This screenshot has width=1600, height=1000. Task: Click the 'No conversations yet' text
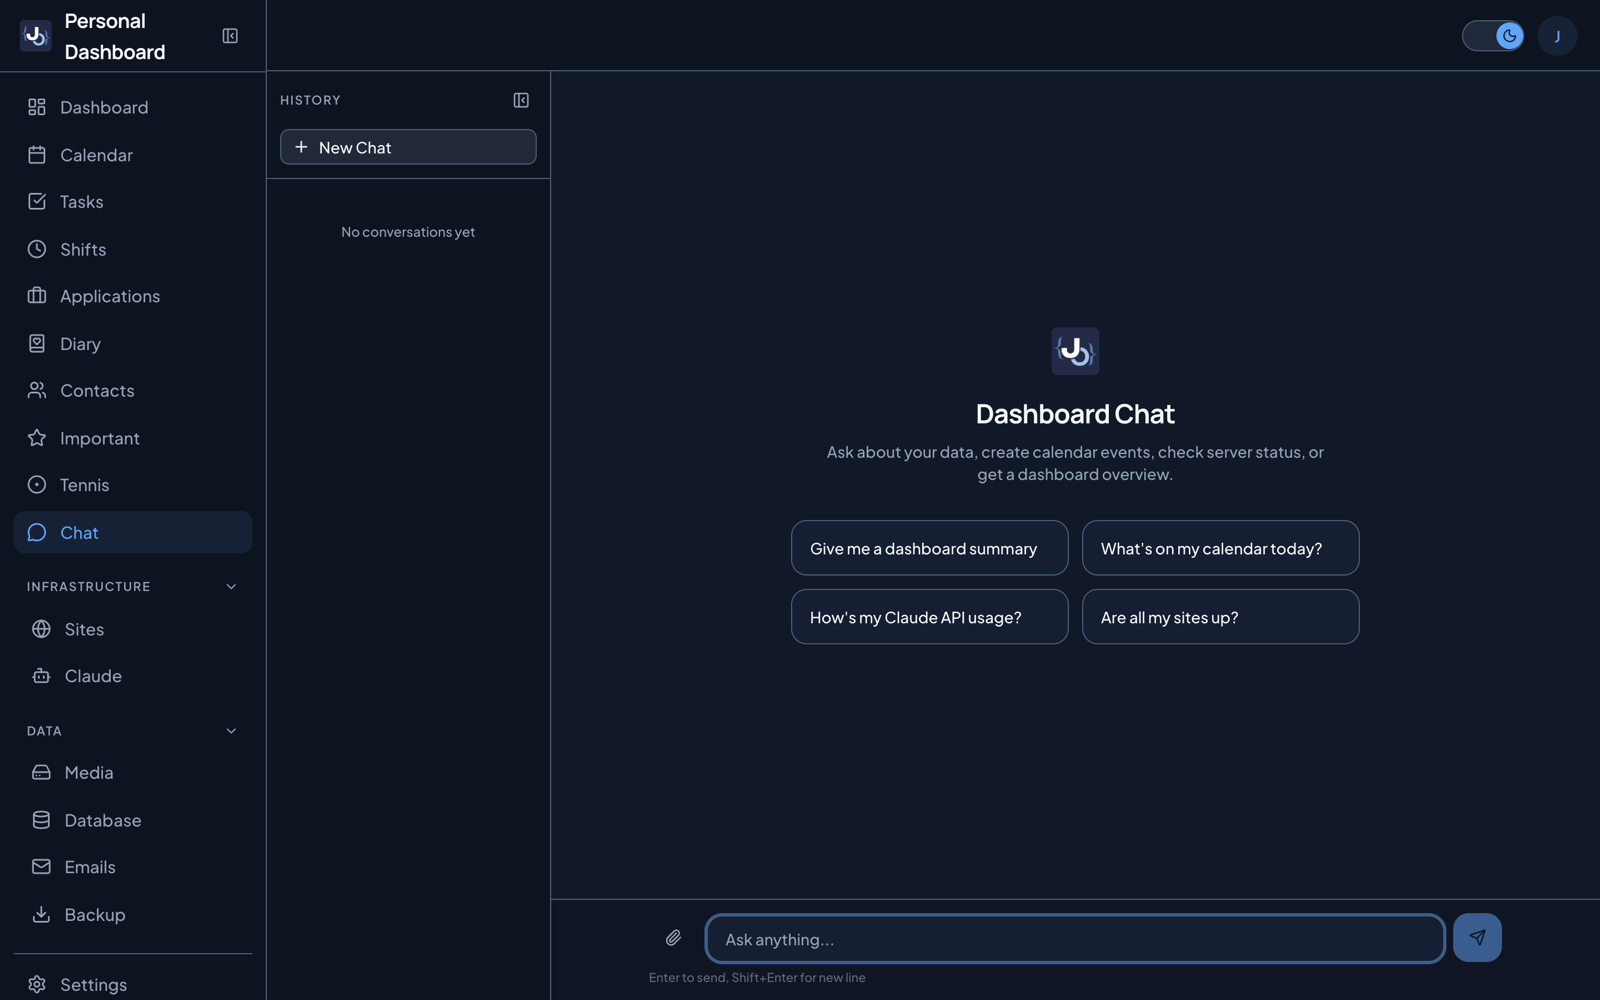408,232
